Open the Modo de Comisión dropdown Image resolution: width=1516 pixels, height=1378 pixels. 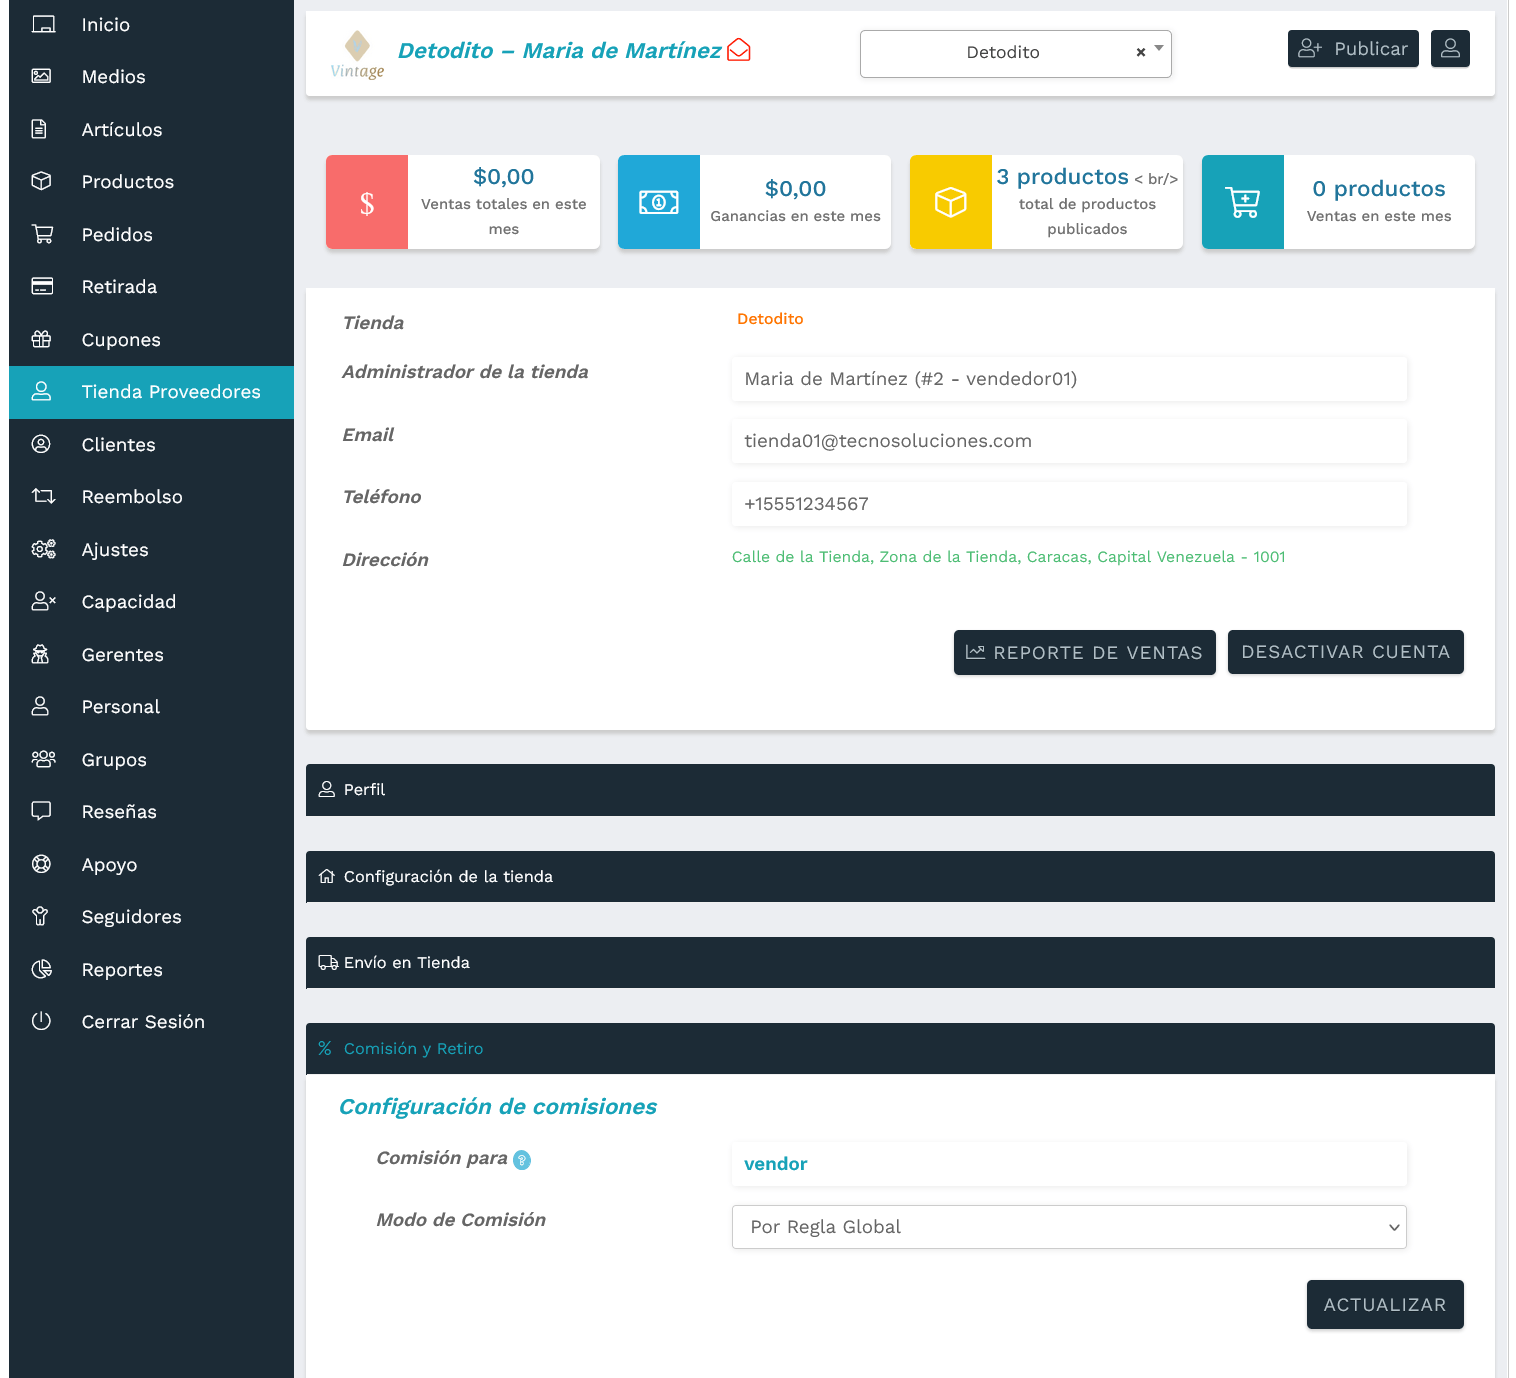coord(1068,1227)
